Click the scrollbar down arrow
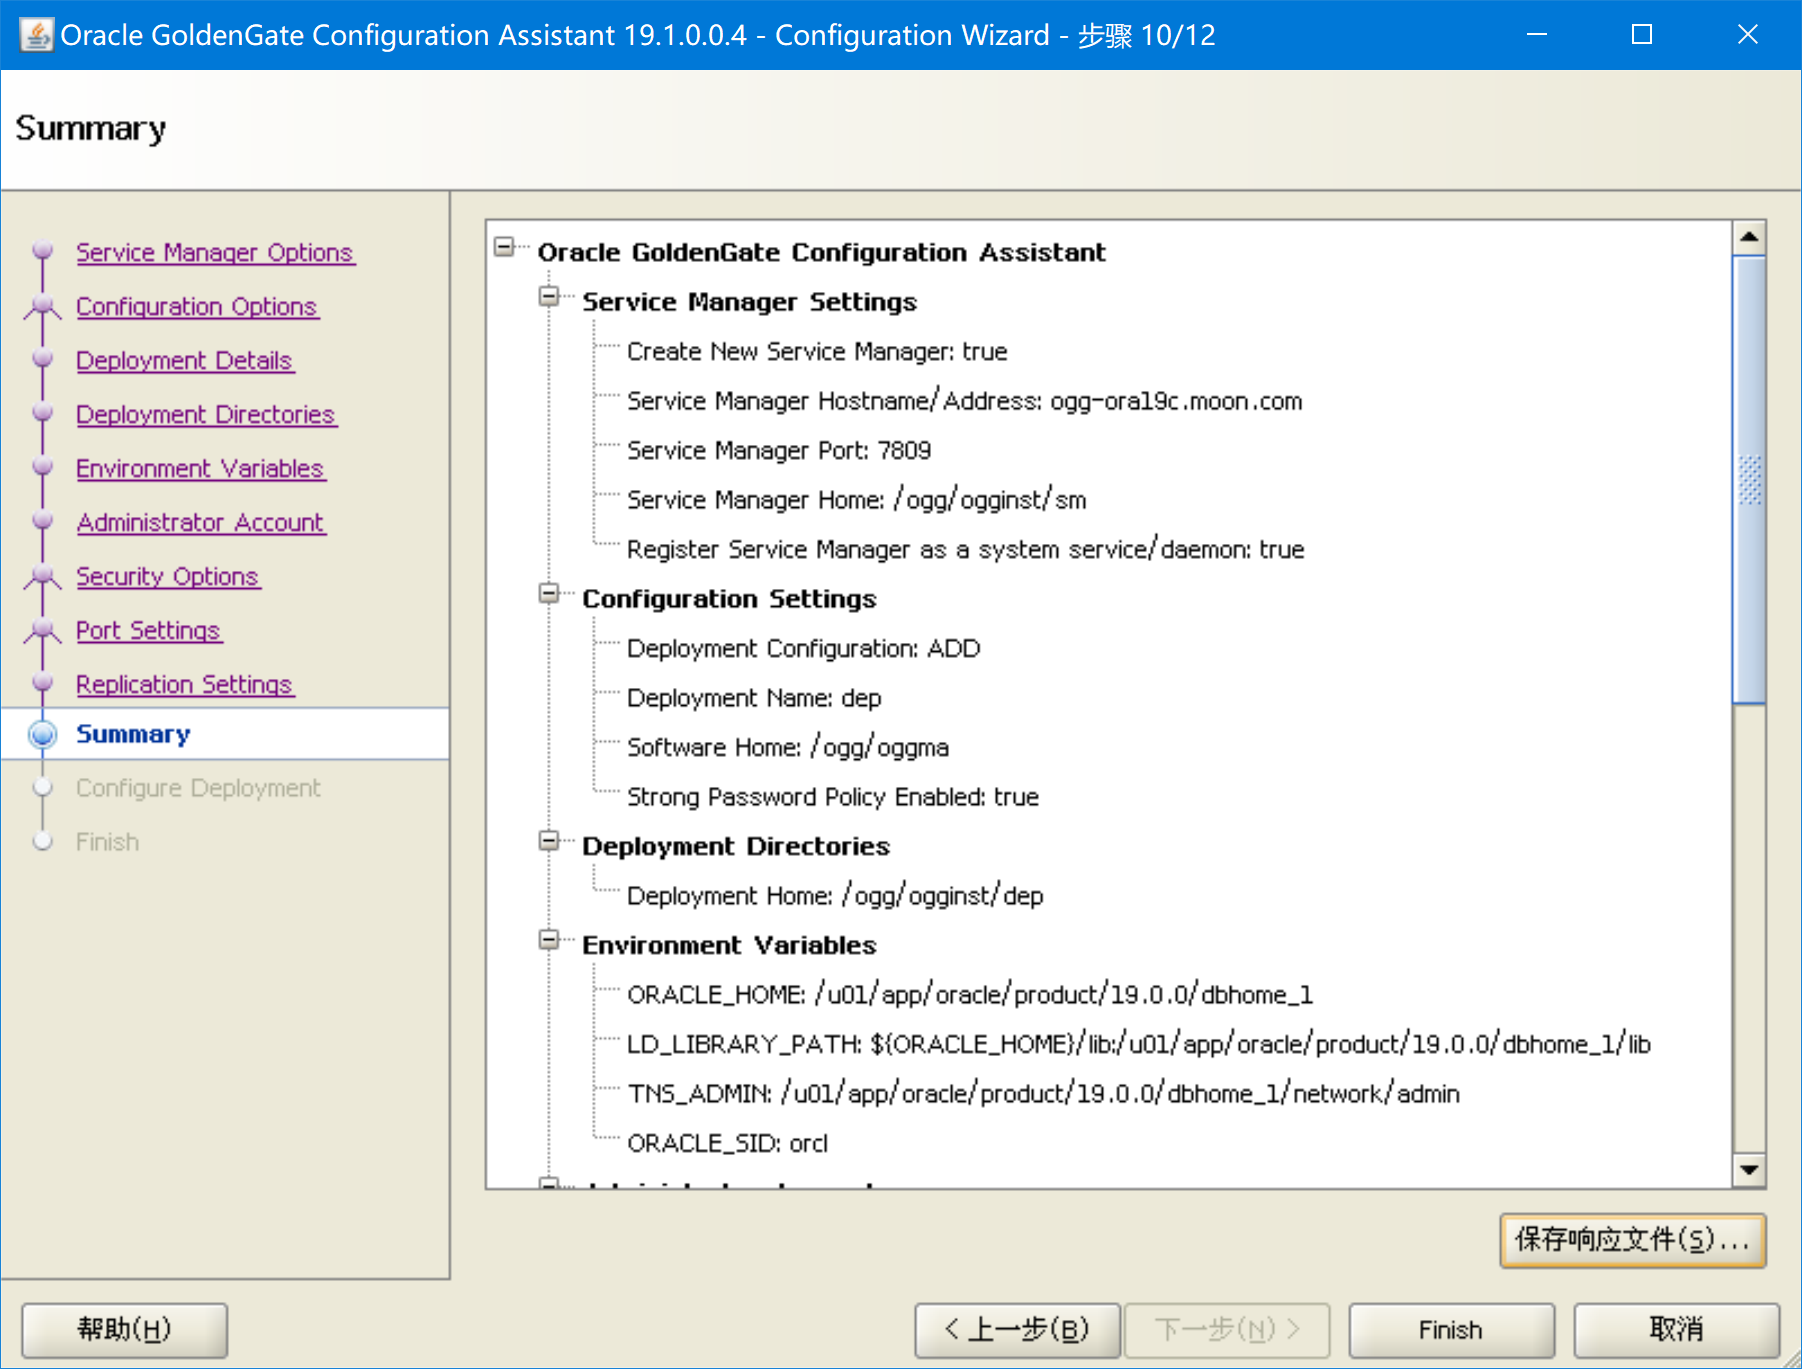The width and height of the screenshot is (1802, 1369). (1749, 1170)
